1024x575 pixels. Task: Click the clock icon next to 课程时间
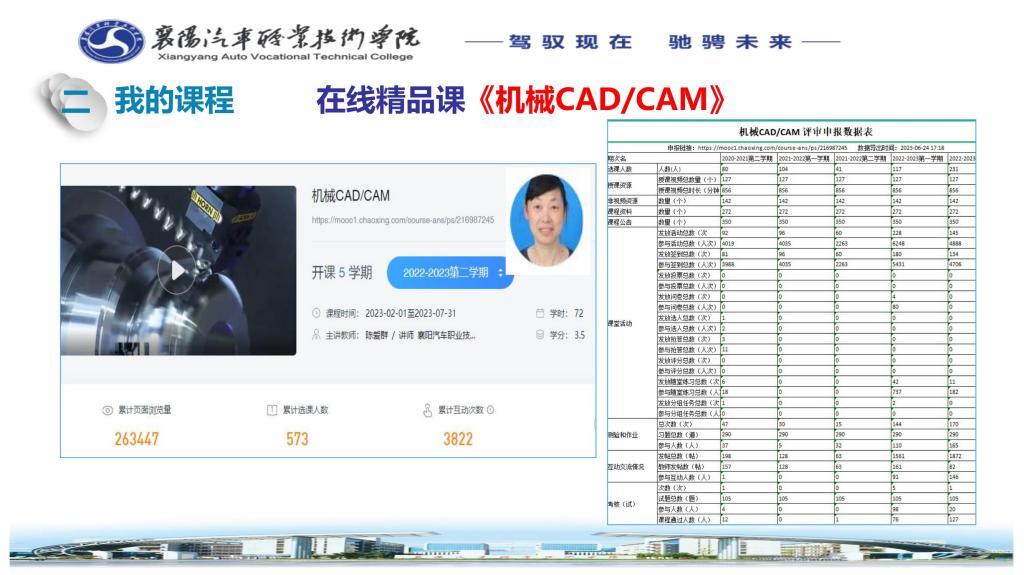coord(317,313)
